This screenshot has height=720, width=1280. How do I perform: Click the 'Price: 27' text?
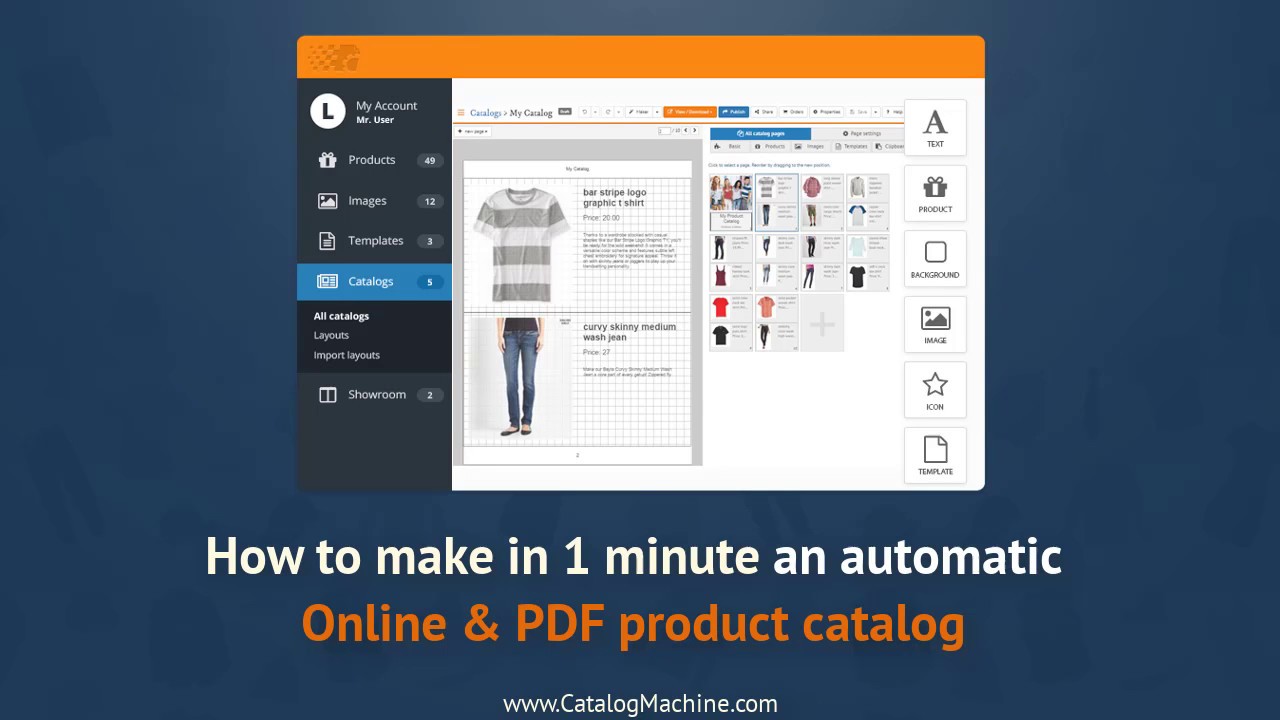(x=596, y=352)
